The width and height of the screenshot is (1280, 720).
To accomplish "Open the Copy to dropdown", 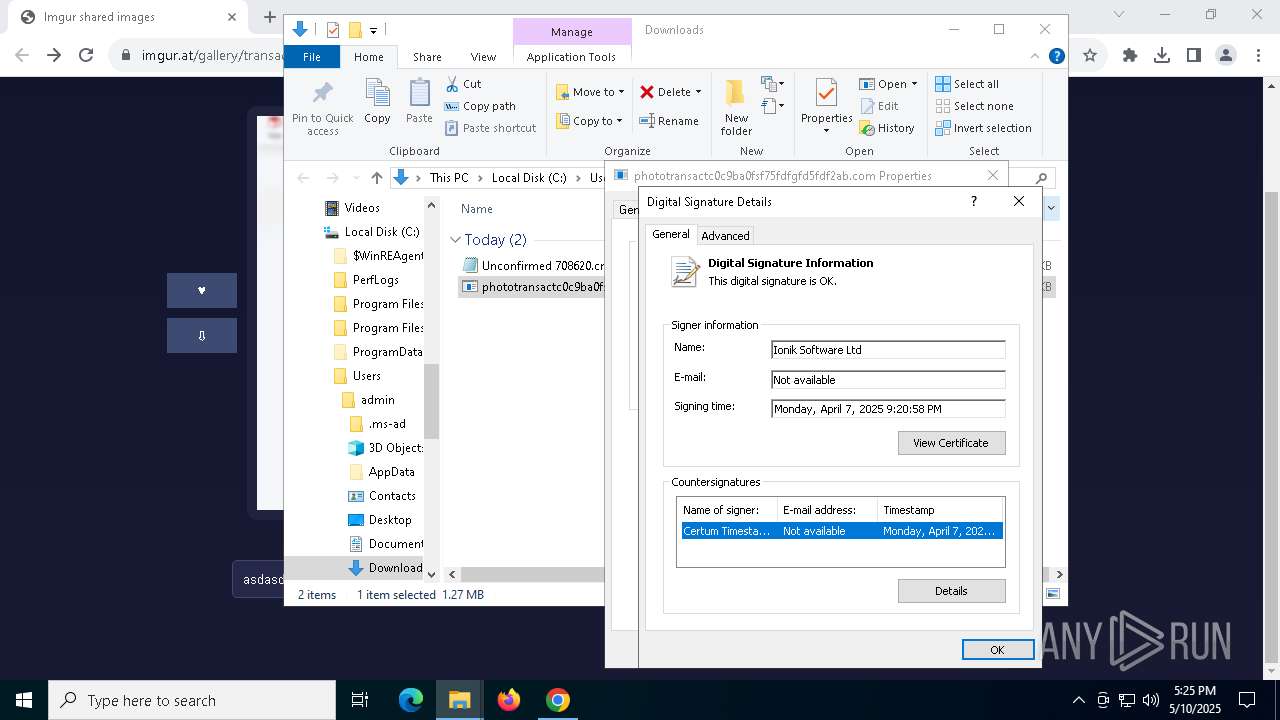I will 590,121.
